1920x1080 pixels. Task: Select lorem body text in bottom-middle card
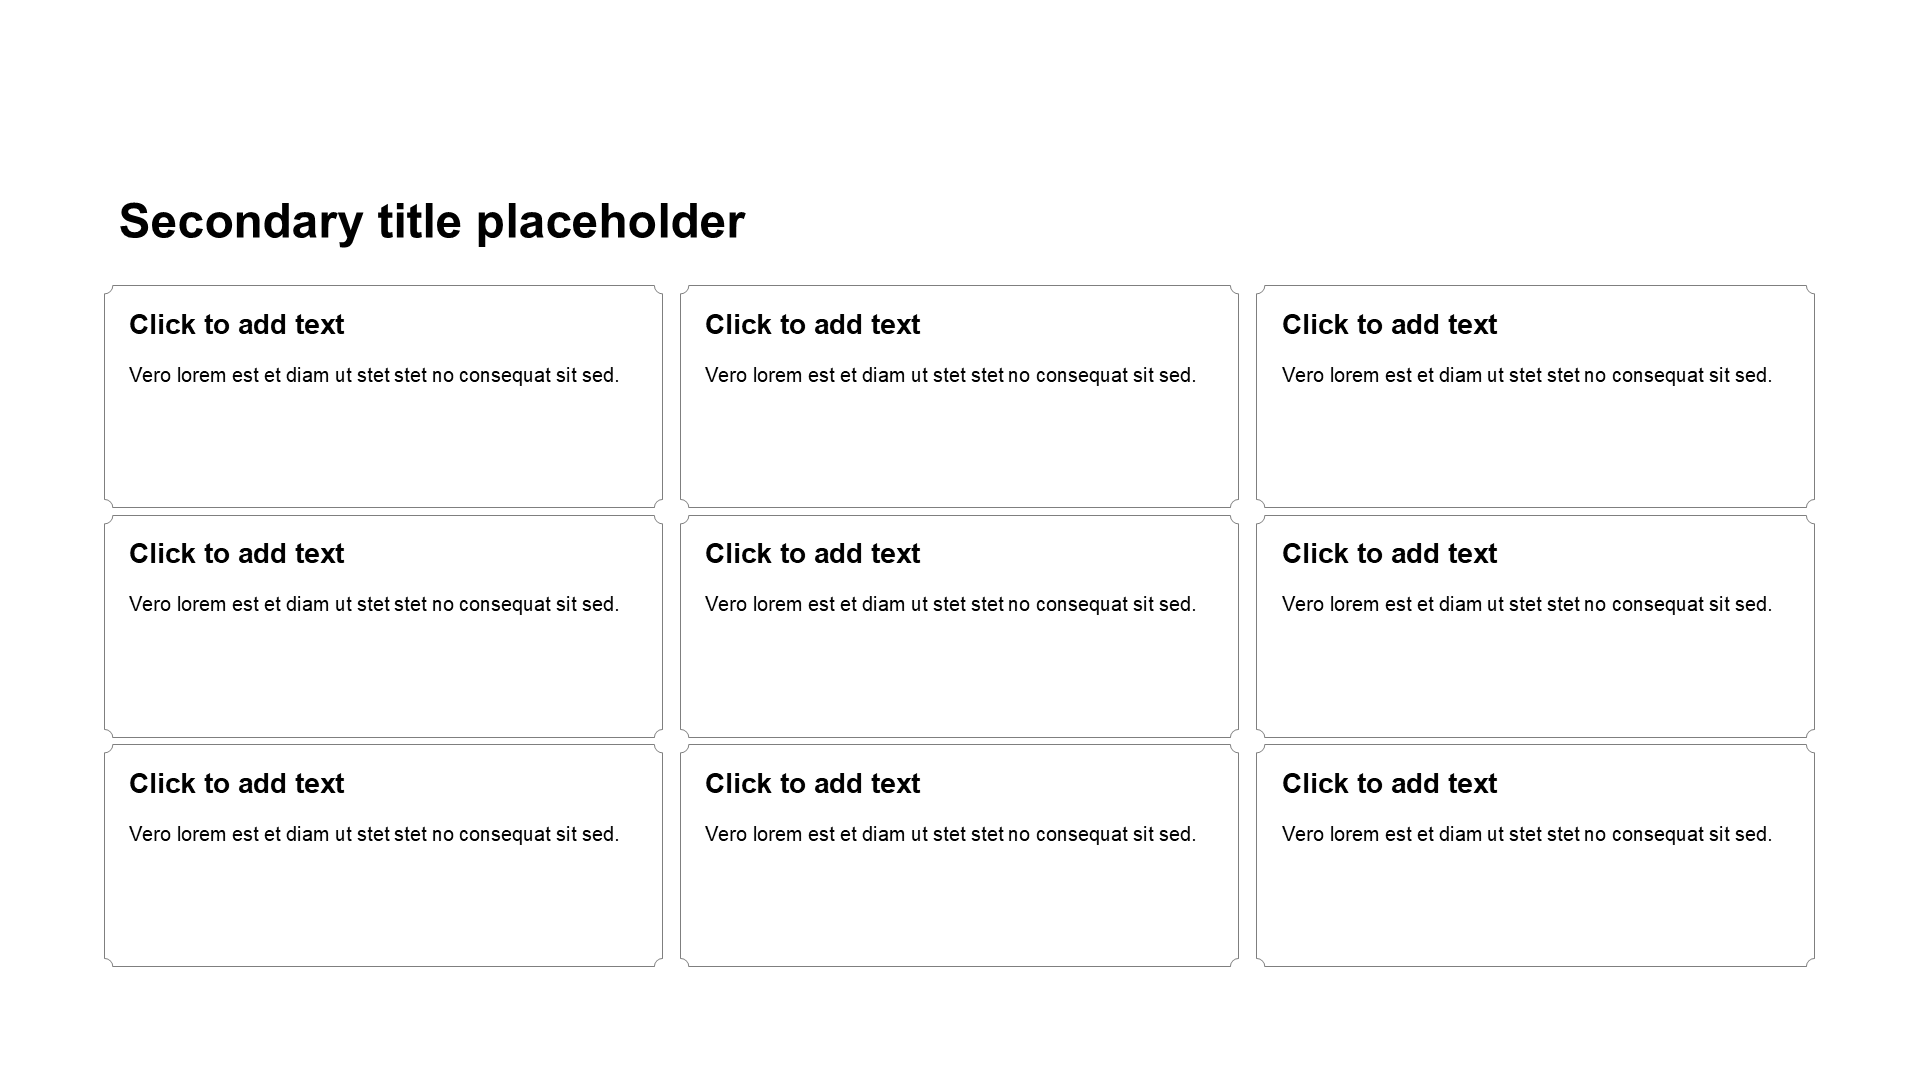[950, 835]
